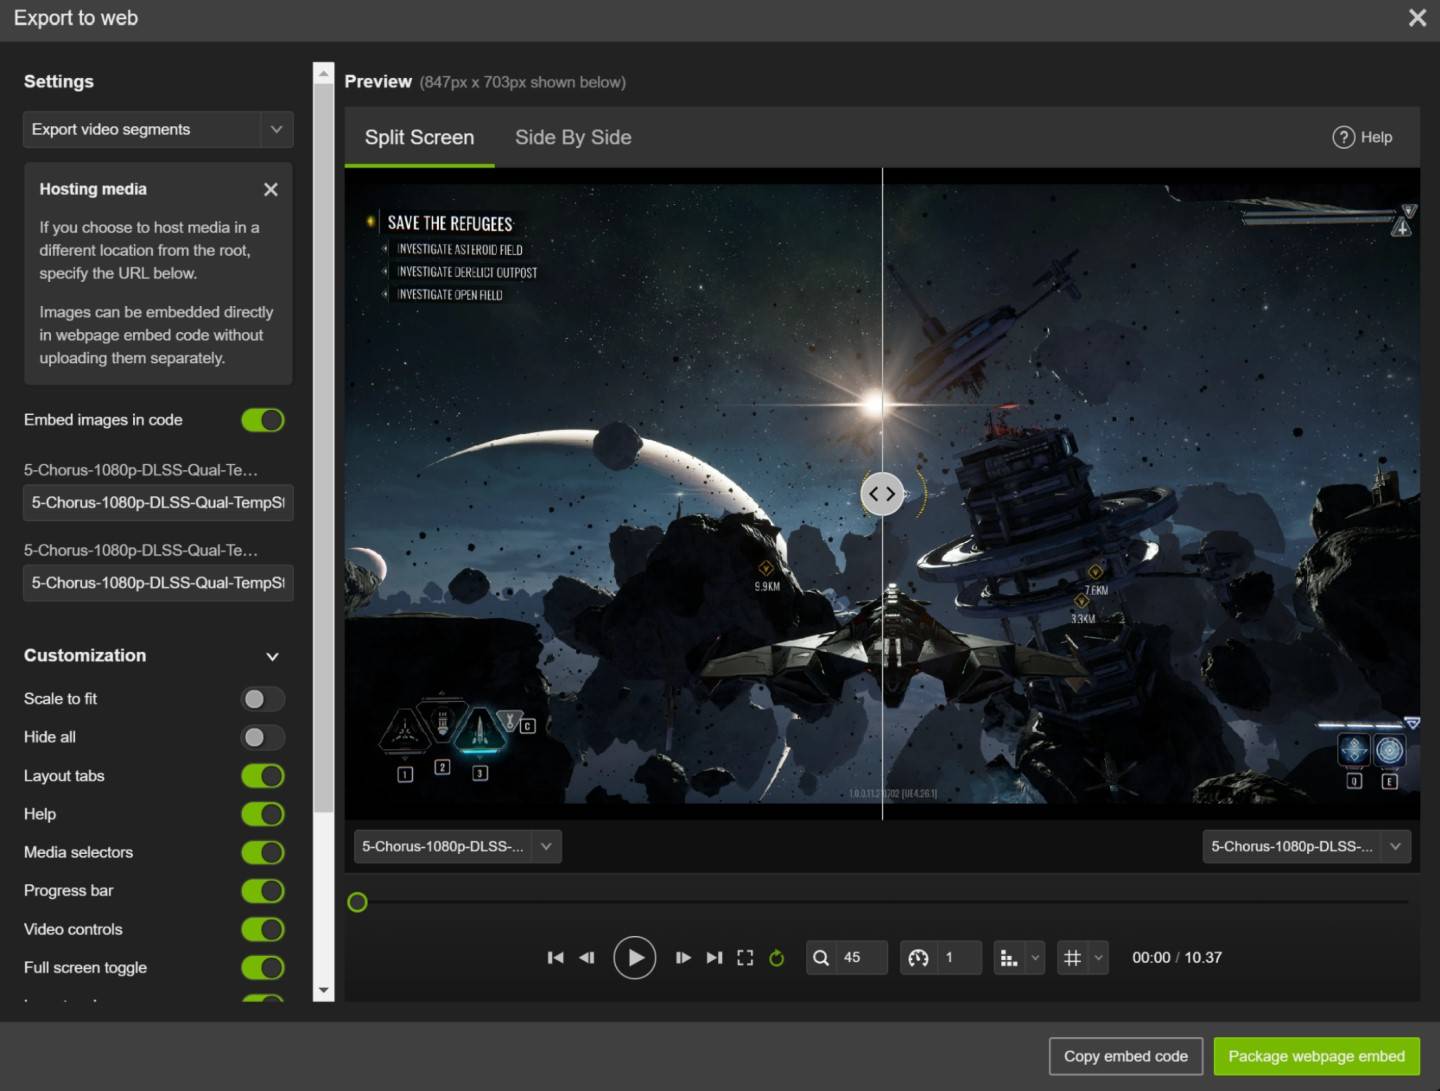
Task: Enable Scale to fit
Action: point(263,699)
